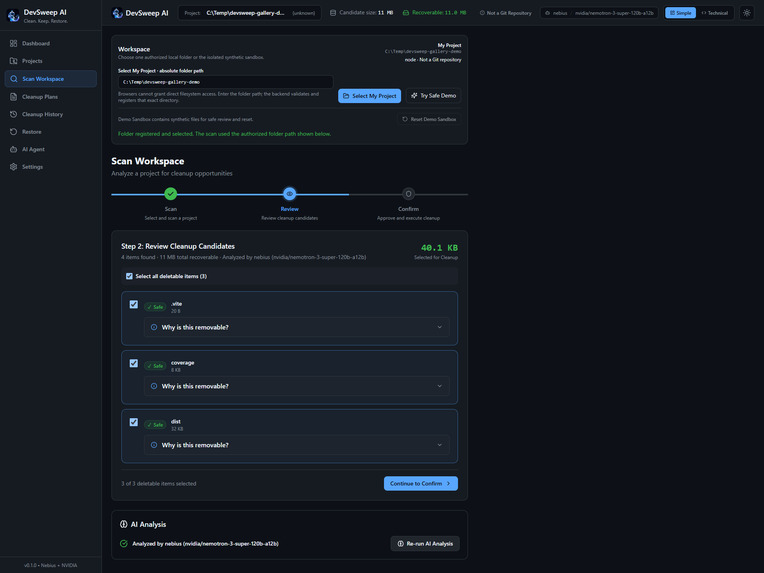Expand 'Why is this removable?' for coverage
764x573 pixels.
tap(296, 386)
